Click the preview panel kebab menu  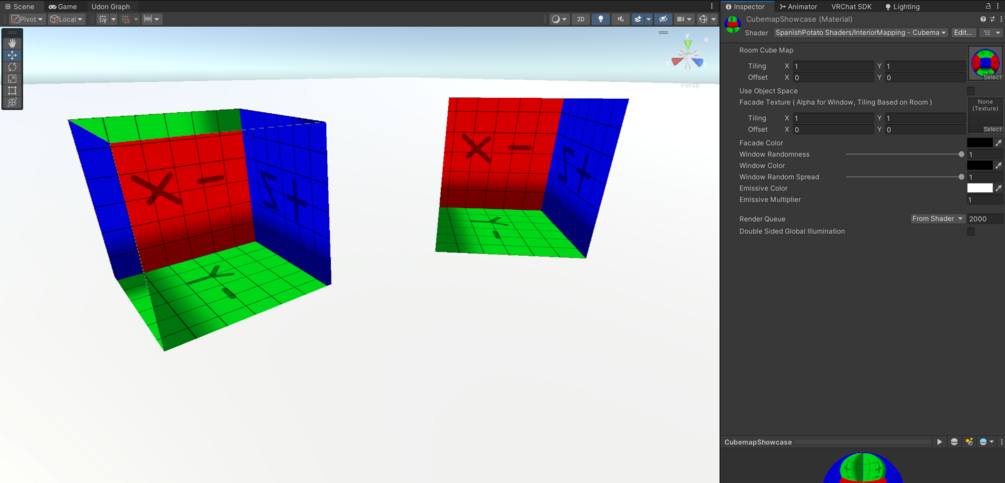coord(1001,442)
